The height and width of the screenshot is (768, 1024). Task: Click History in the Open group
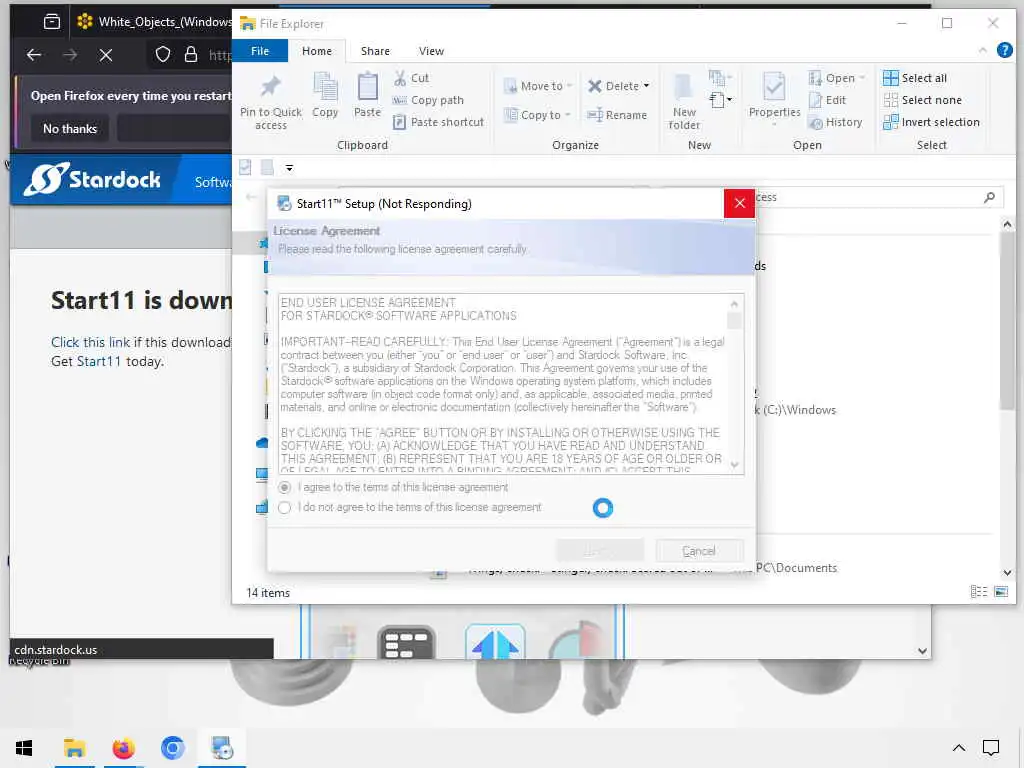click(x=835, y=122)
